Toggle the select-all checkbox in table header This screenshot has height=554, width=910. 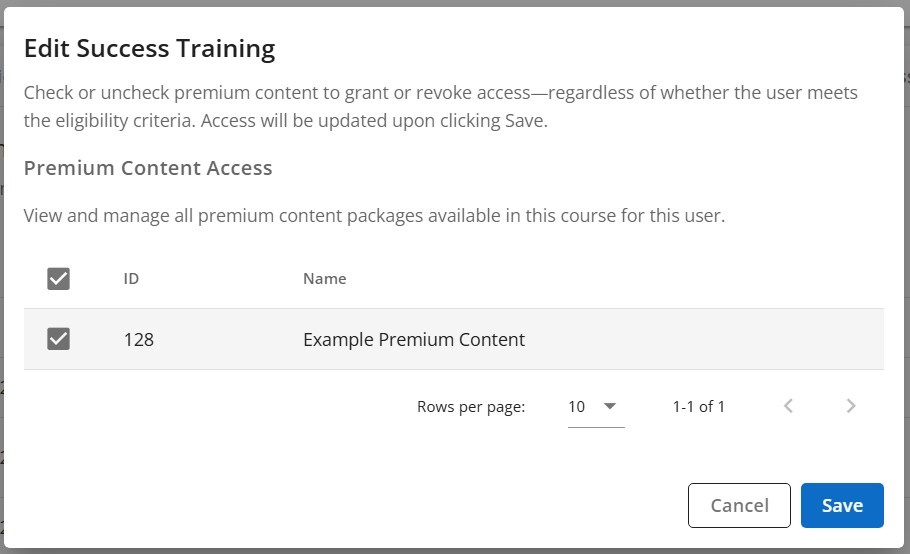click(59, 279)
